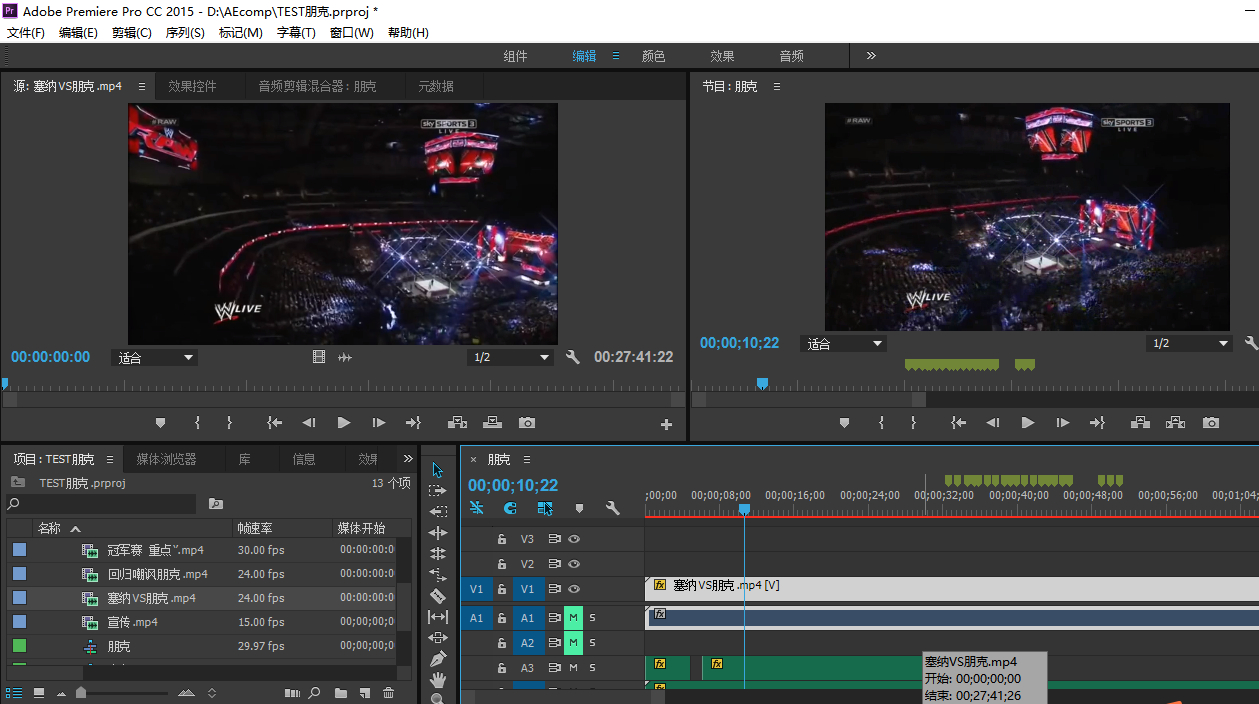Click Export Frame camera icon in Source monitor
This screenshot has height=704, width=1259.
point(527,423)
